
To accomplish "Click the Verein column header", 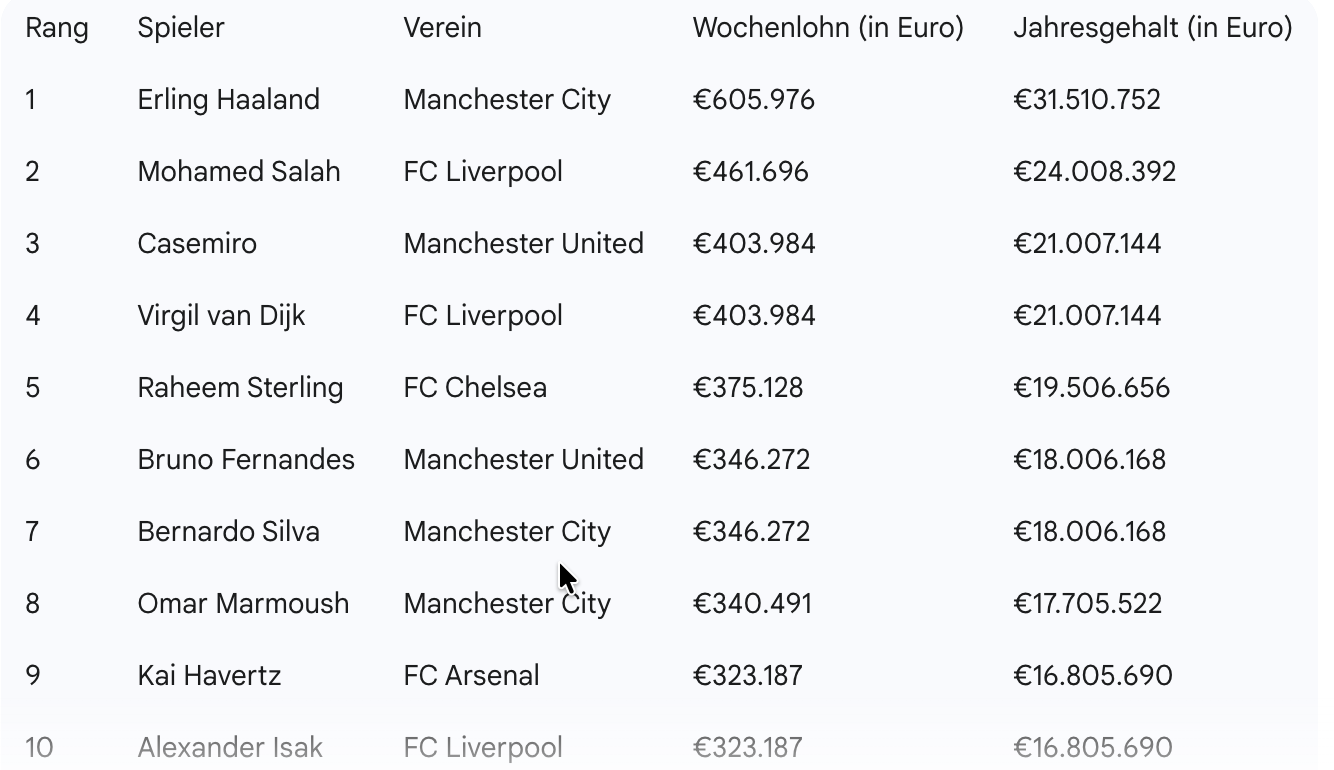I will click(442, 28).
